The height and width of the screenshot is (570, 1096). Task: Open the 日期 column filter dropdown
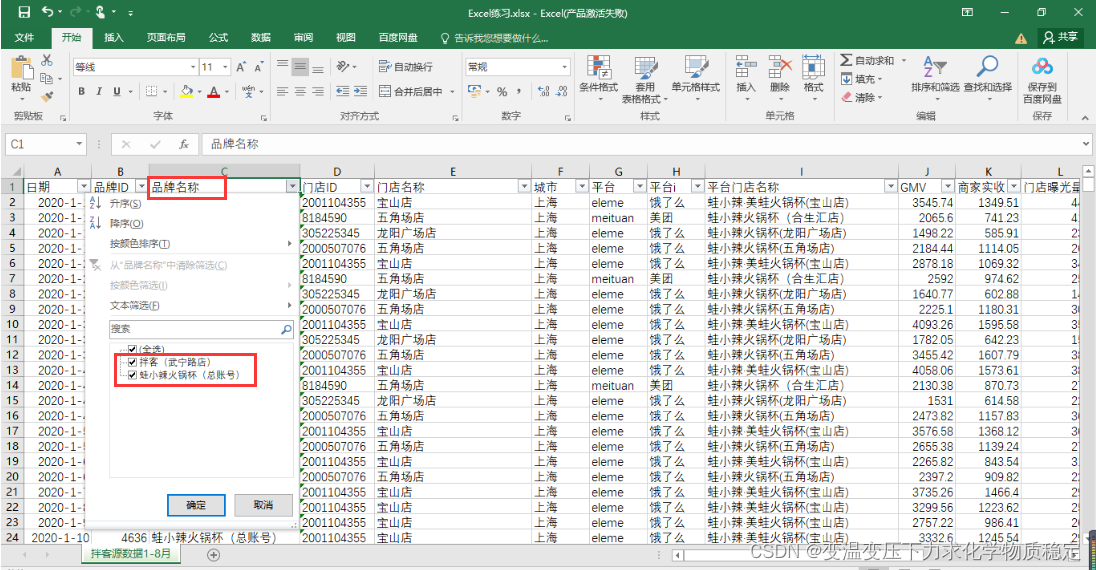(x=84, y=187)
